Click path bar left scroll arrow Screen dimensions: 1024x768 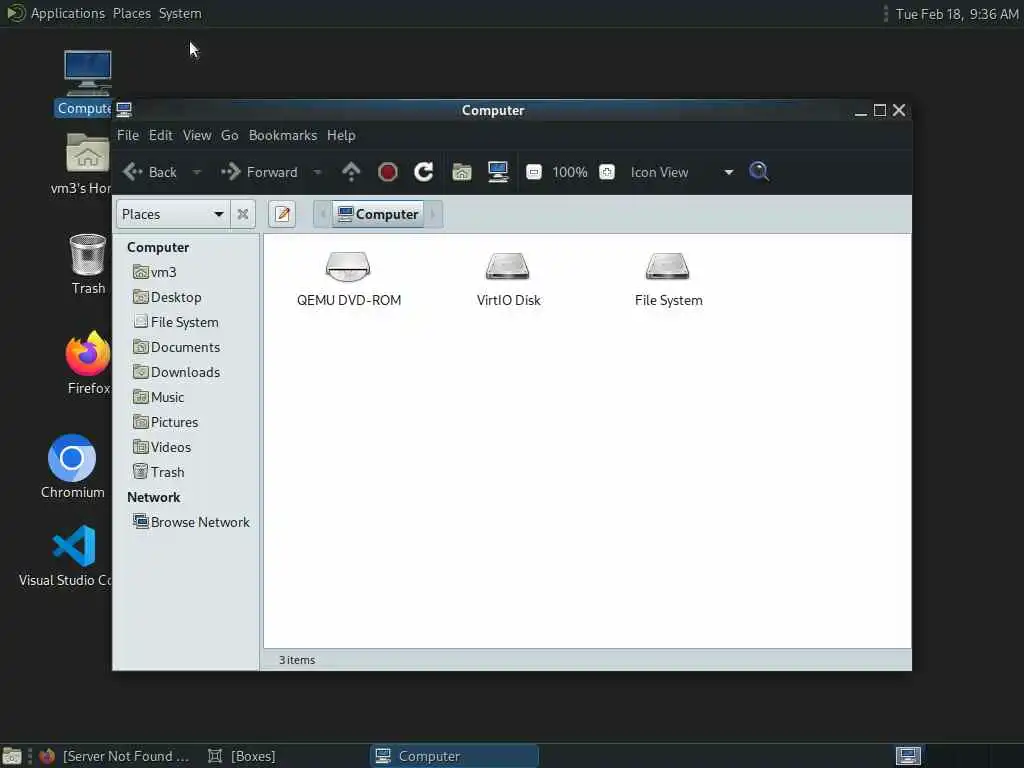323,214
